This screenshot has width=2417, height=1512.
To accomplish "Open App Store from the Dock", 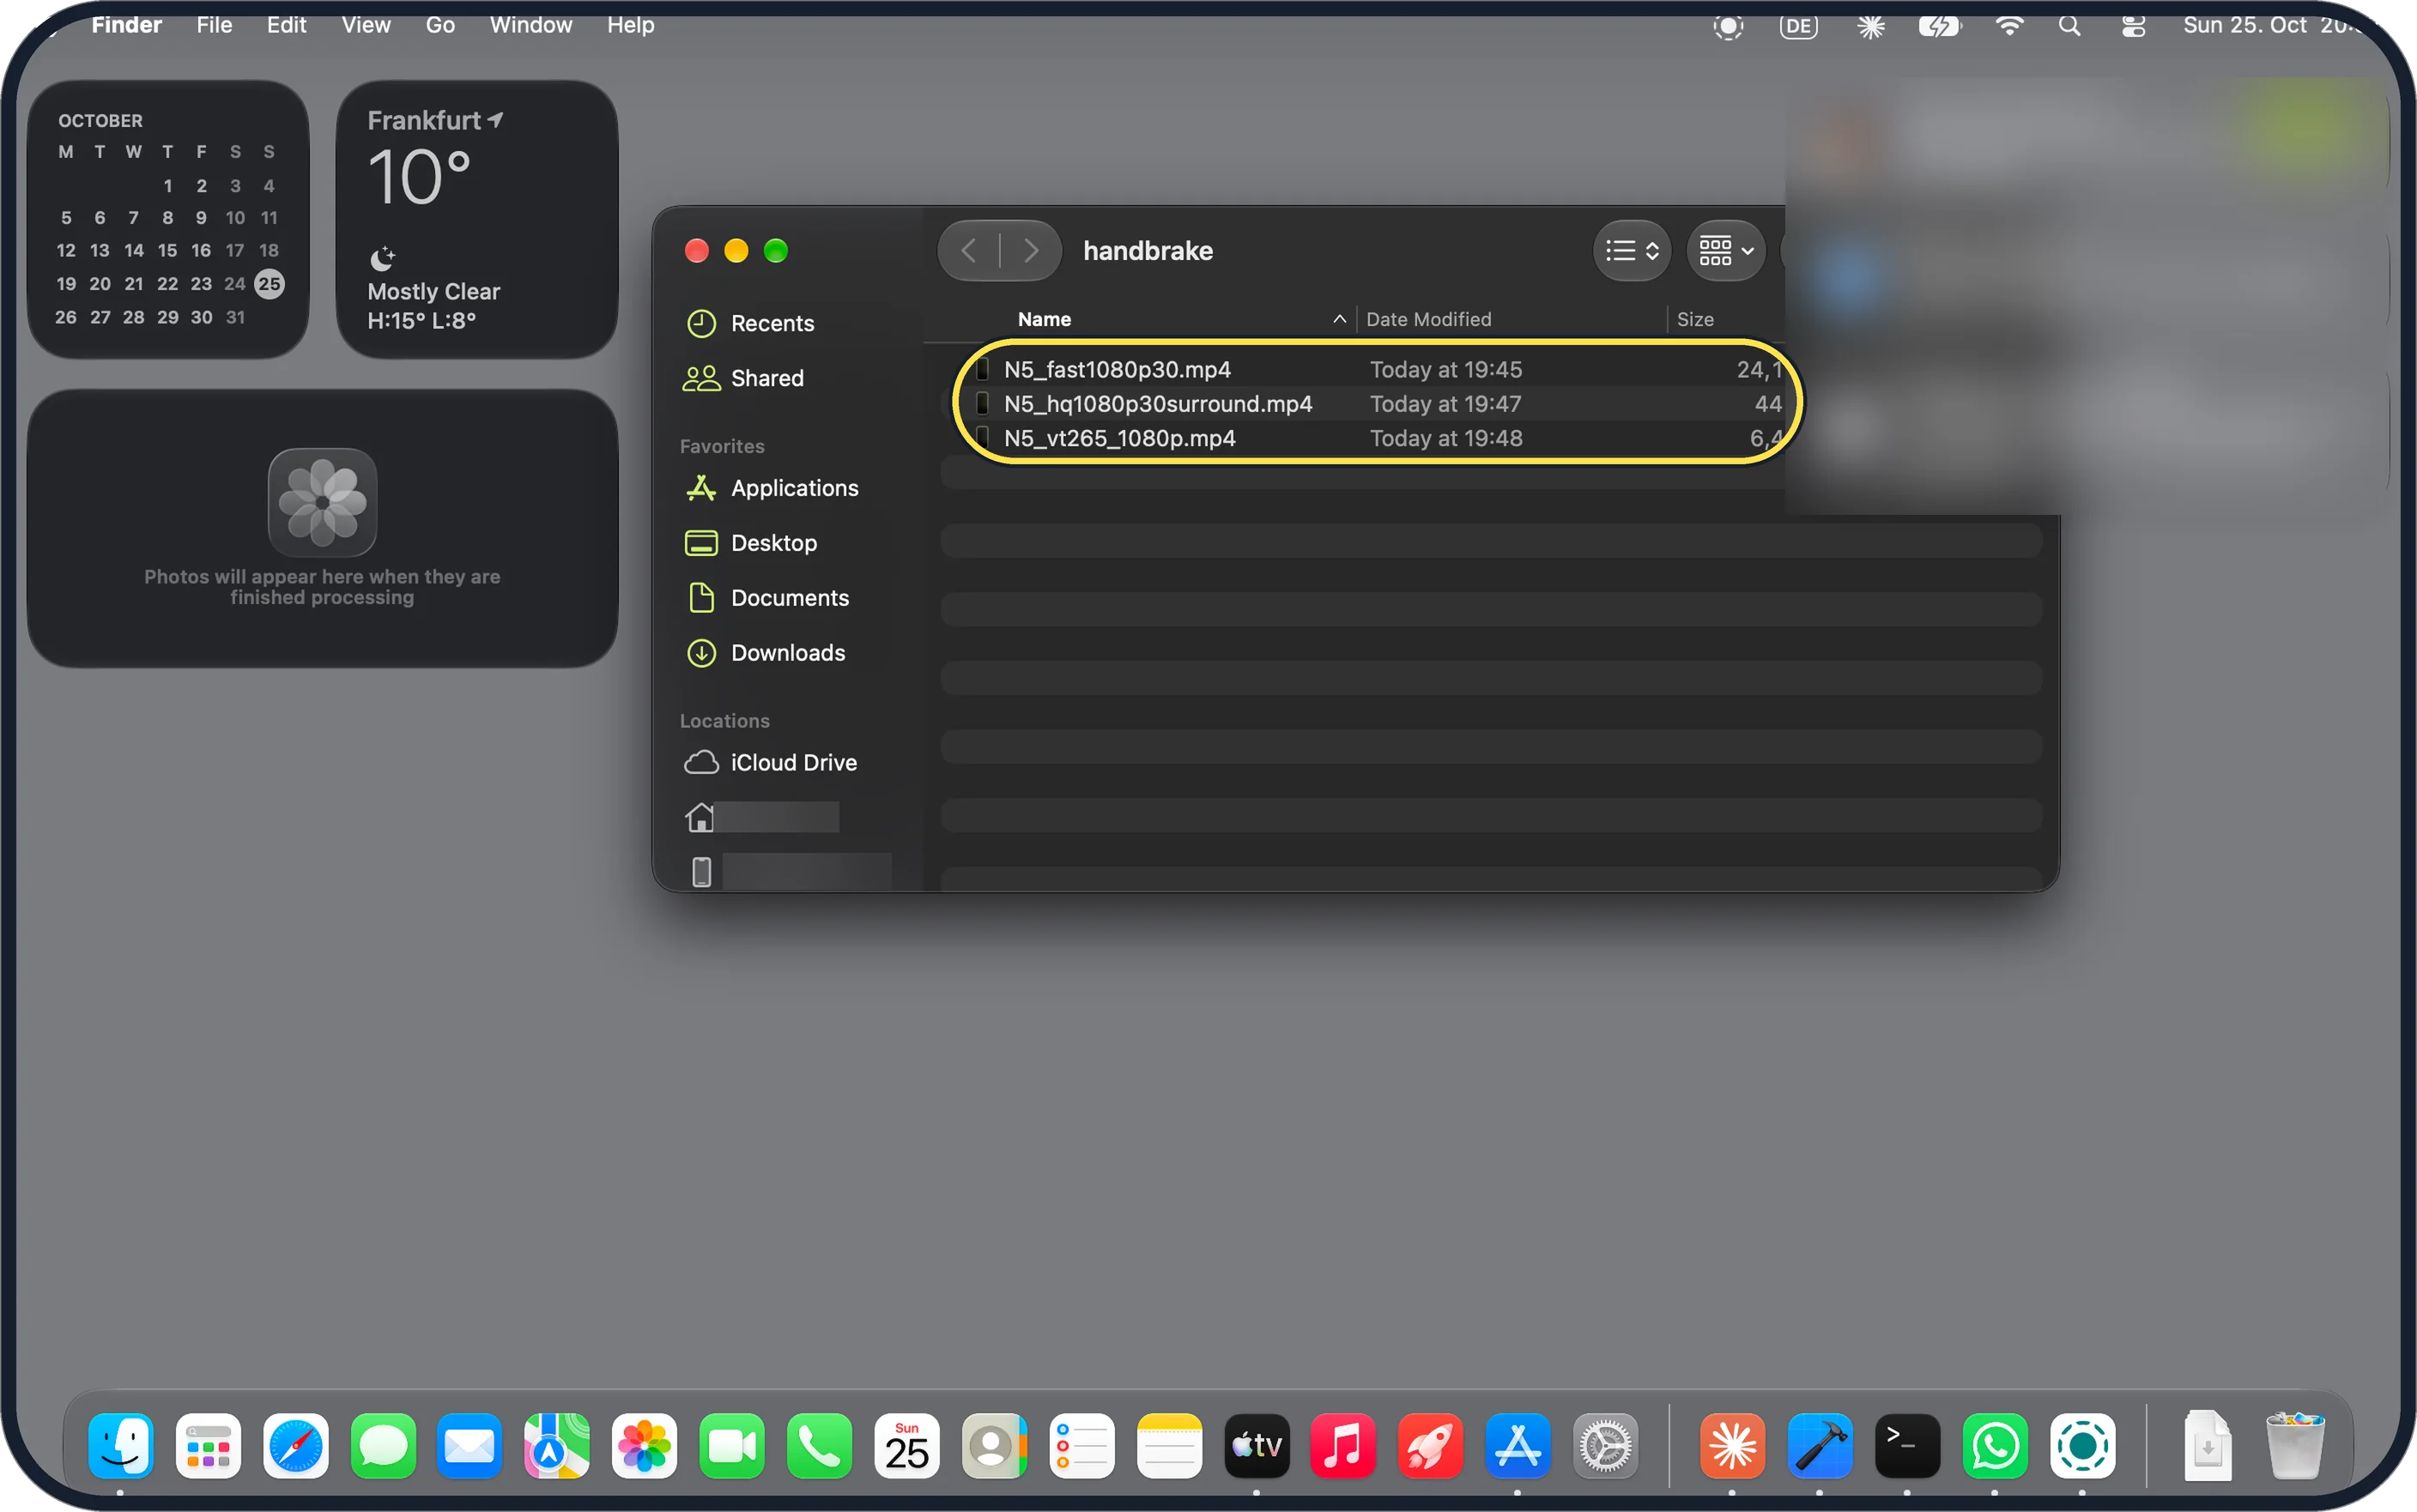I will point(1517,1445).
